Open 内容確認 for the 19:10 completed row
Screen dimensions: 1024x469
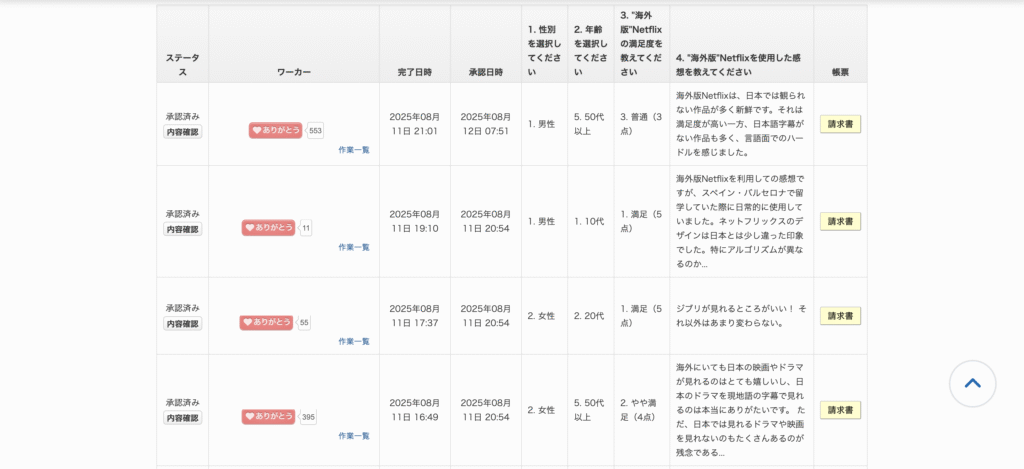pos(182,229)
